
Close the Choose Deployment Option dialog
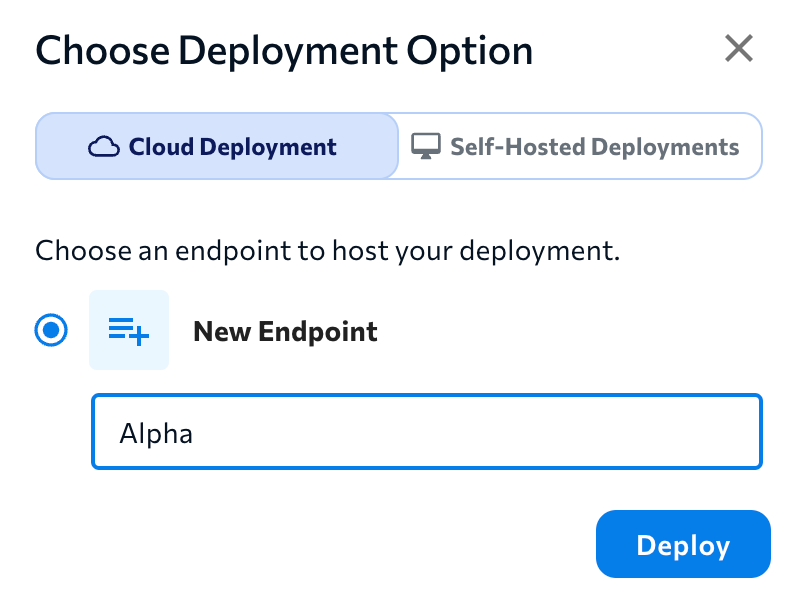[739, 48]
